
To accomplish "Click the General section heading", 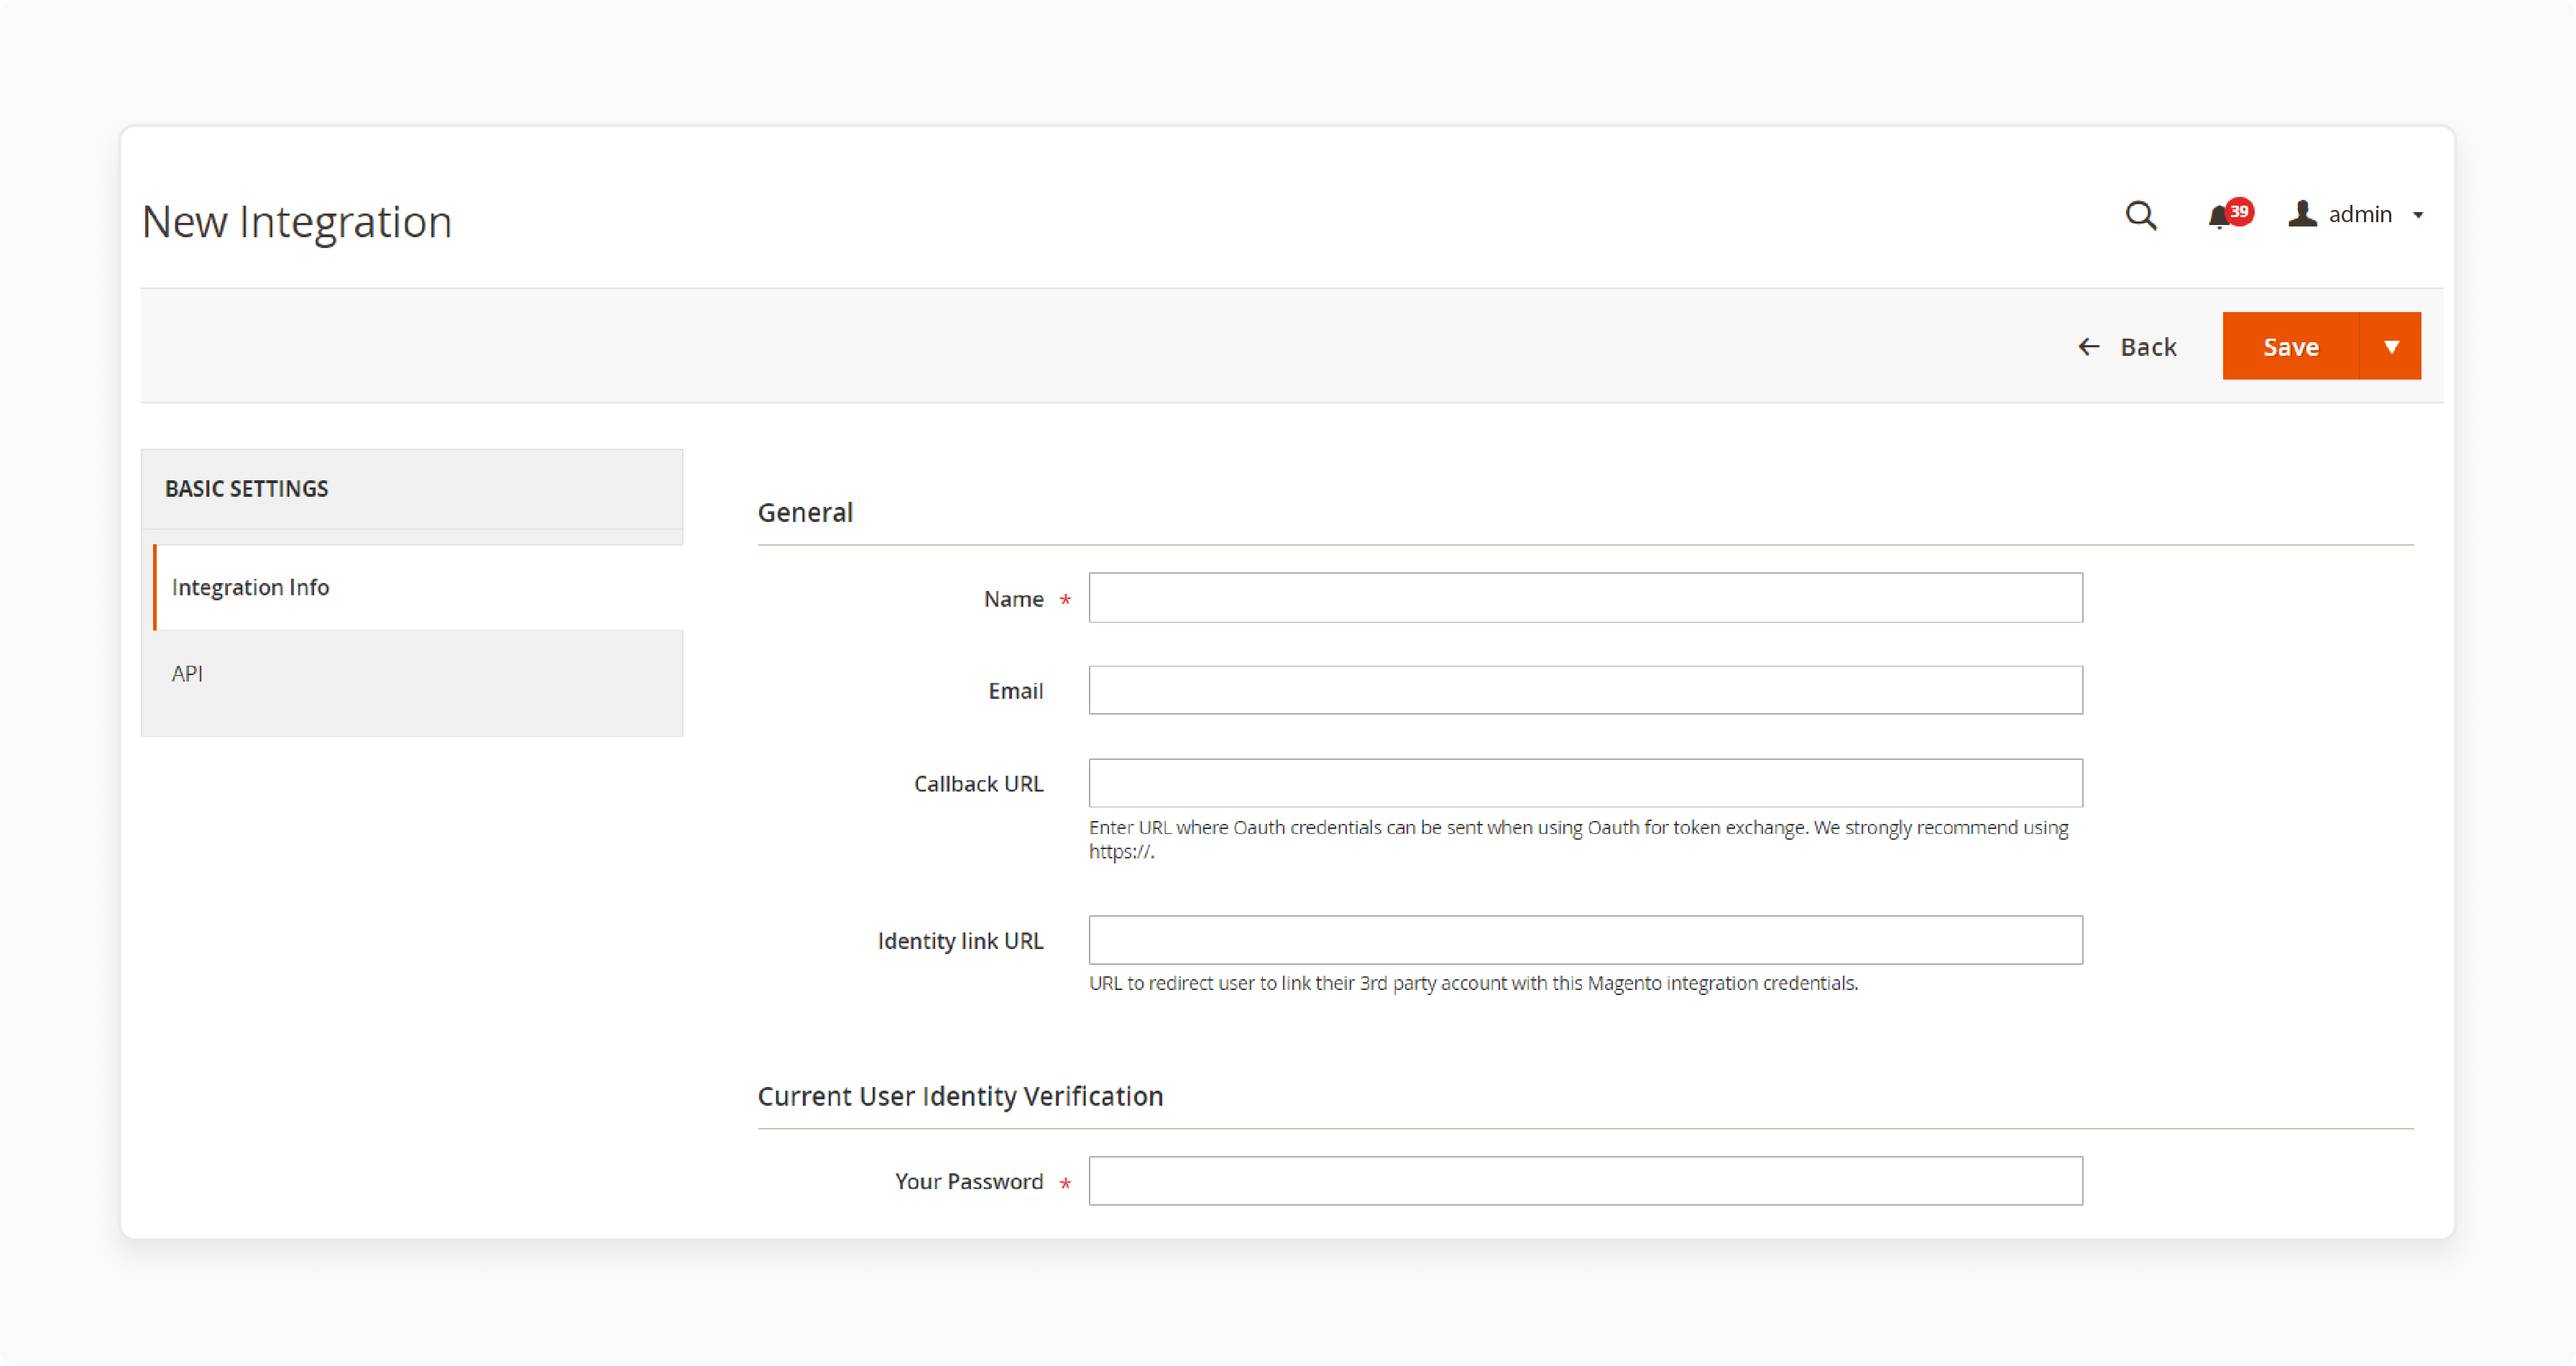I will pos(805,512).
